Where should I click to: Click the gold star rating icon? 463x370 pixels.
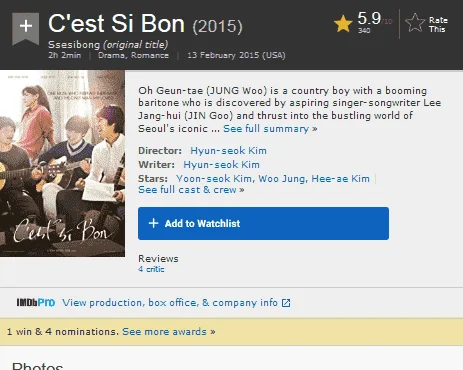[x=343, y=24]
